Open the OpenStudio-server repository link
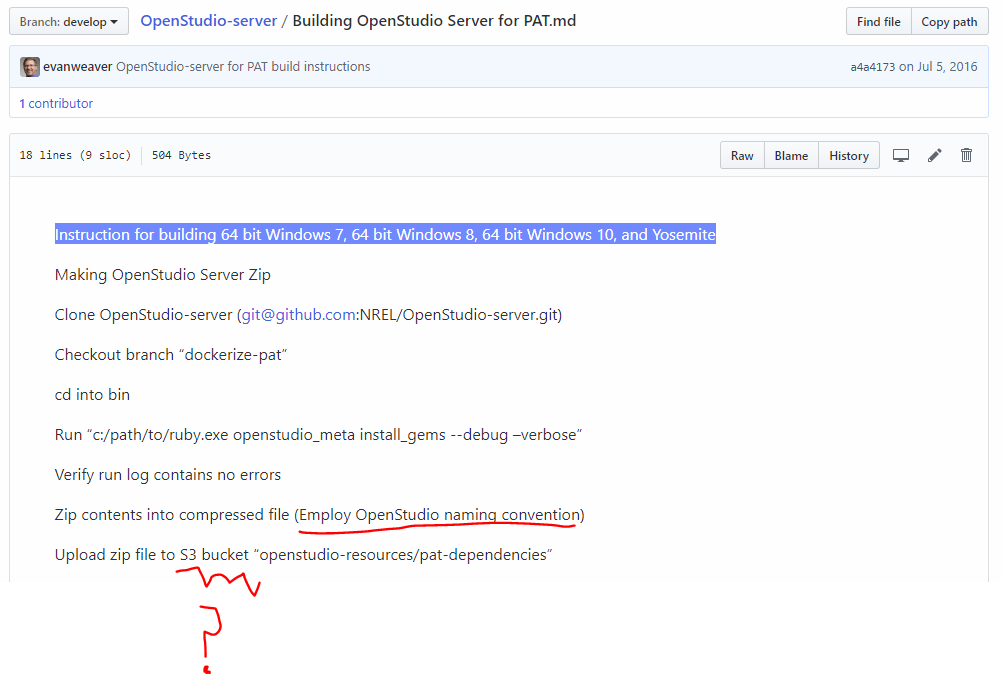 208,21
